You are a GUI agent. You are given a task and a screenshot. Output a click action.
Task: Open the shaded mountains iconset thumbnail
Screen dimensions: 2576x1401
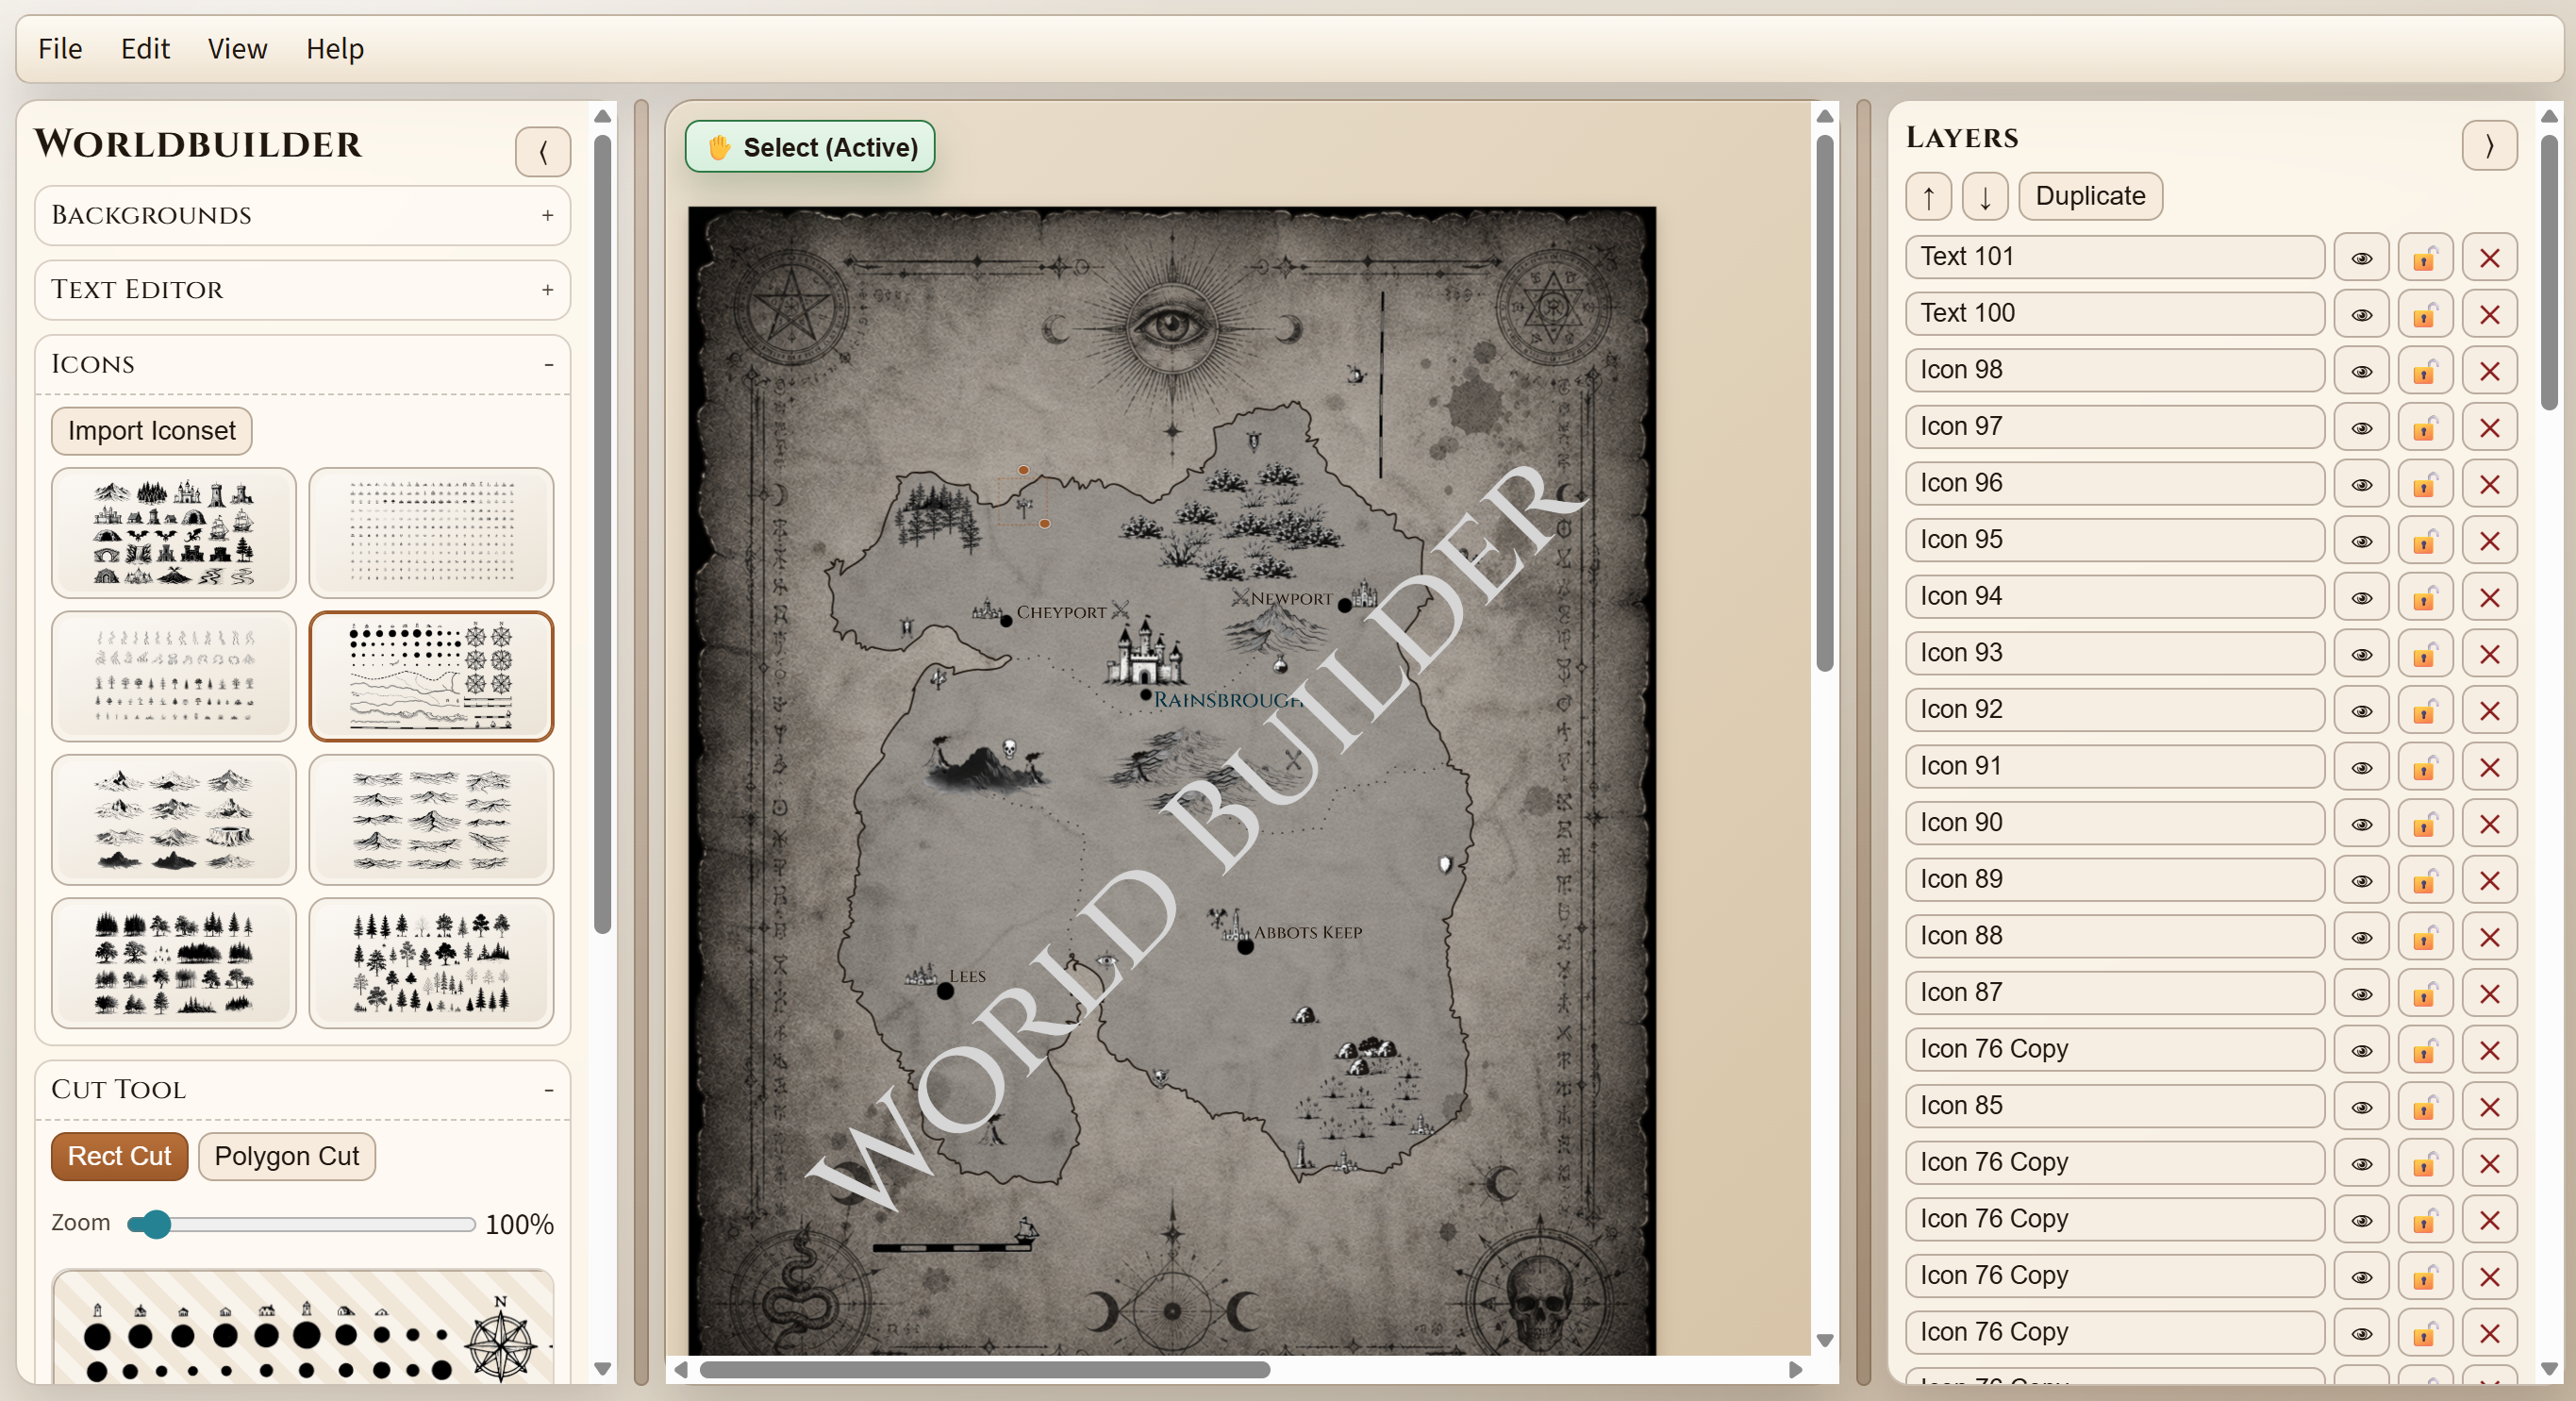(x=174, y=820)
